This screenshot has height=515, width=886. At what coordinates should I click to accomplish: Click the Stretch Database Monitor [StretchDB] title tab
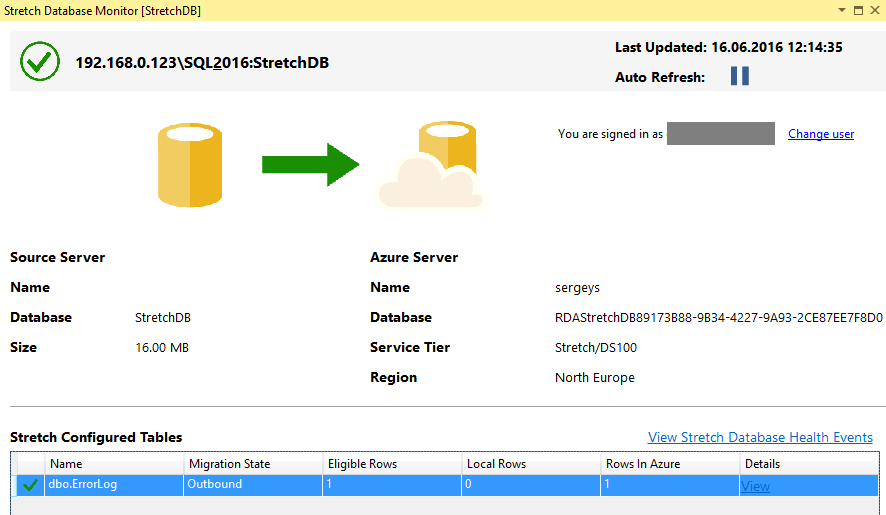[102, 11]
